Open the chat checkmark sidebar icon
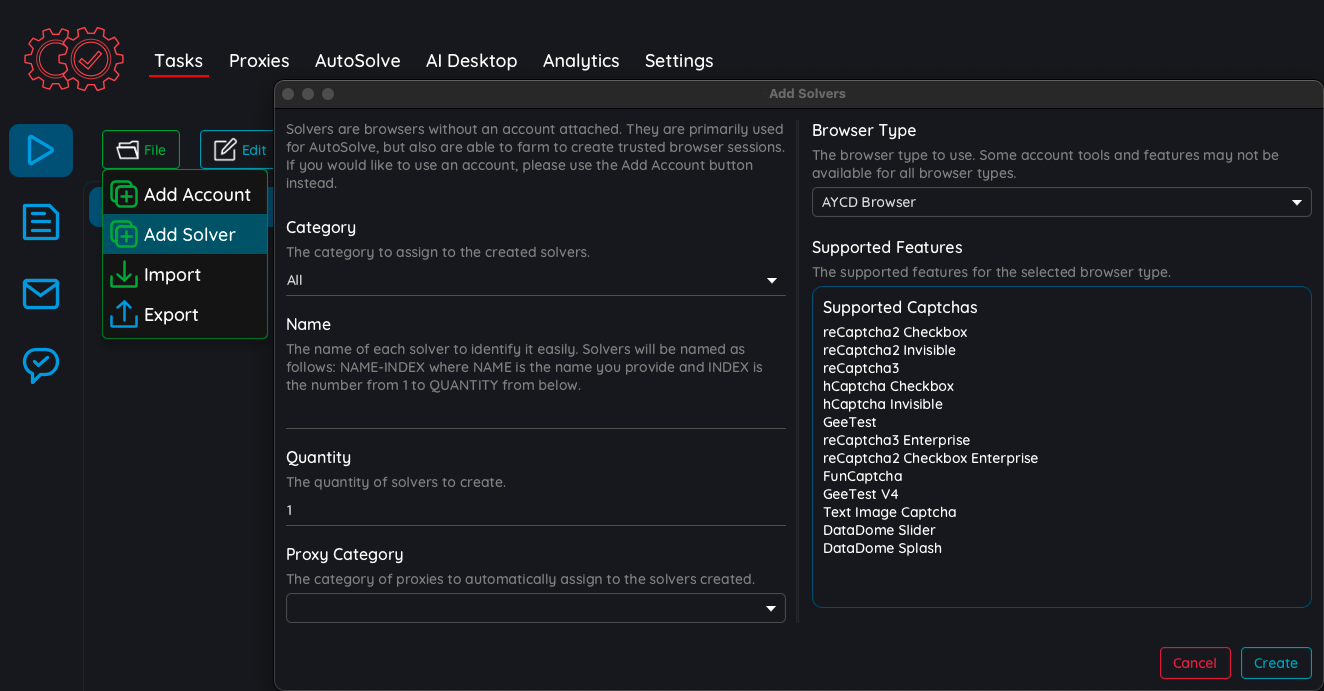 (41, 365)
